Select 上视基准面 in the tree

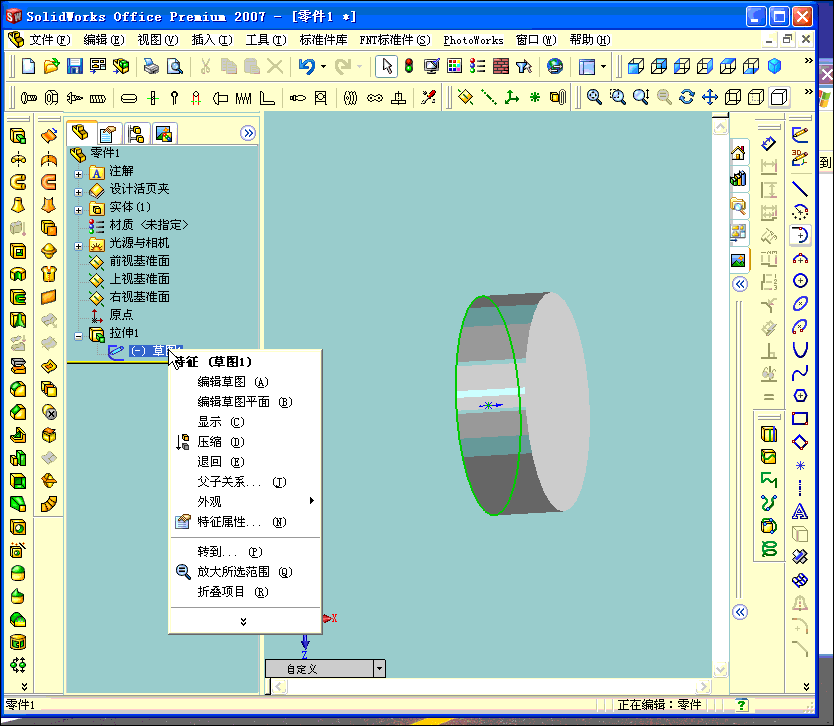click(x=139, y=279)
